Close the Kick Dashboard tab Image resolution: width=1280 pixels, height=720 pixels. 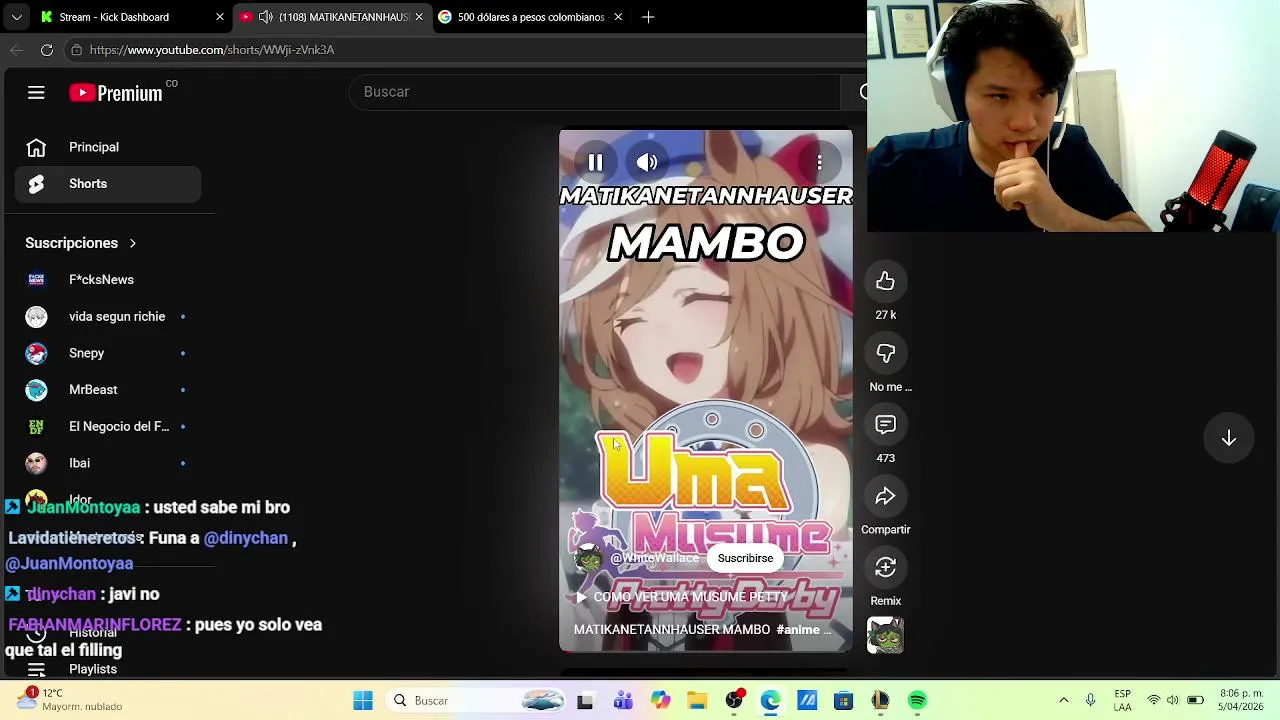(x=220, y=17)
